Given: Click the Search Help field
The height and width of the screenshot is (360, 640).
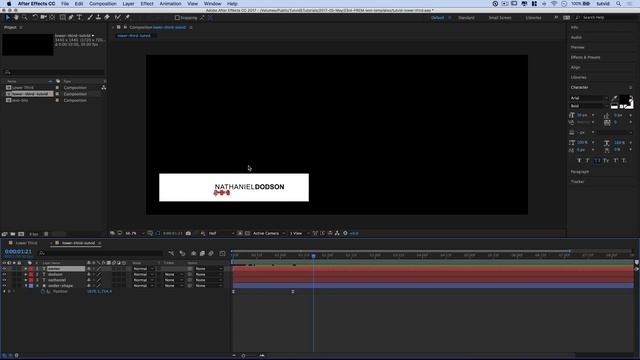Looking at the screenshot, I should pos(606,18).
